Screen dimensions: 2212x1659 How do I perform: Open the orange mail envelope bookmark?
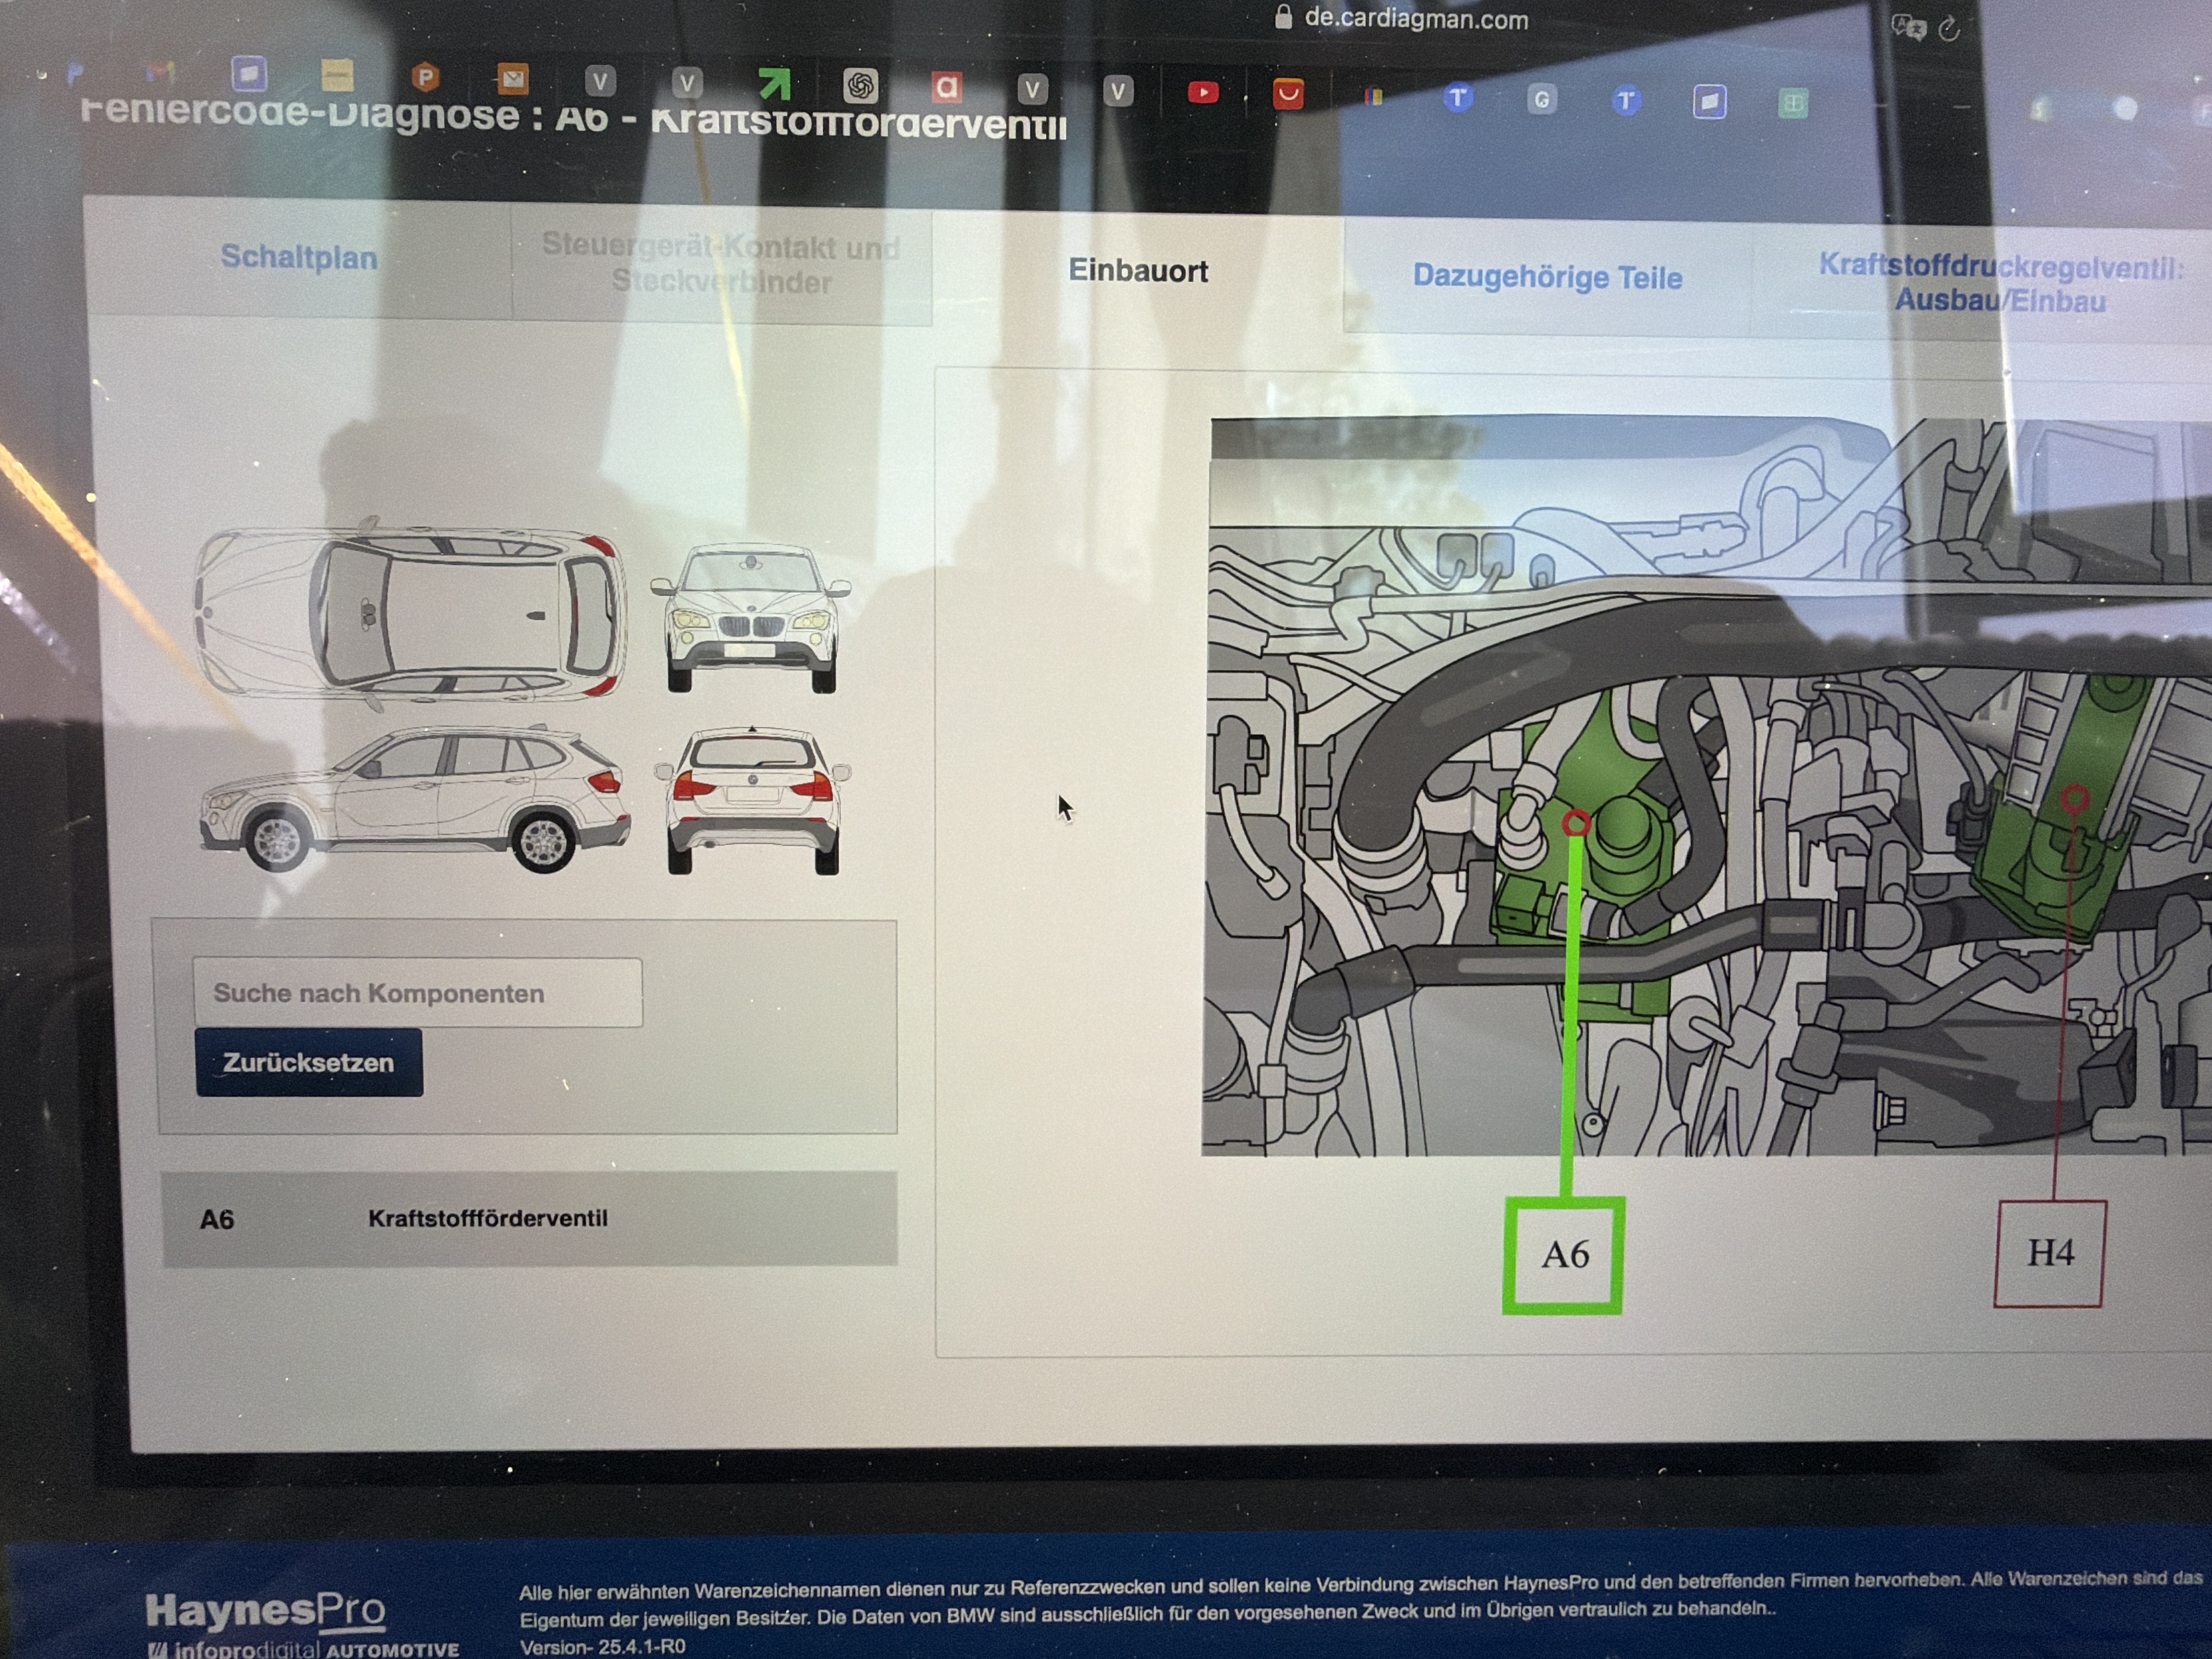(512, 78)
